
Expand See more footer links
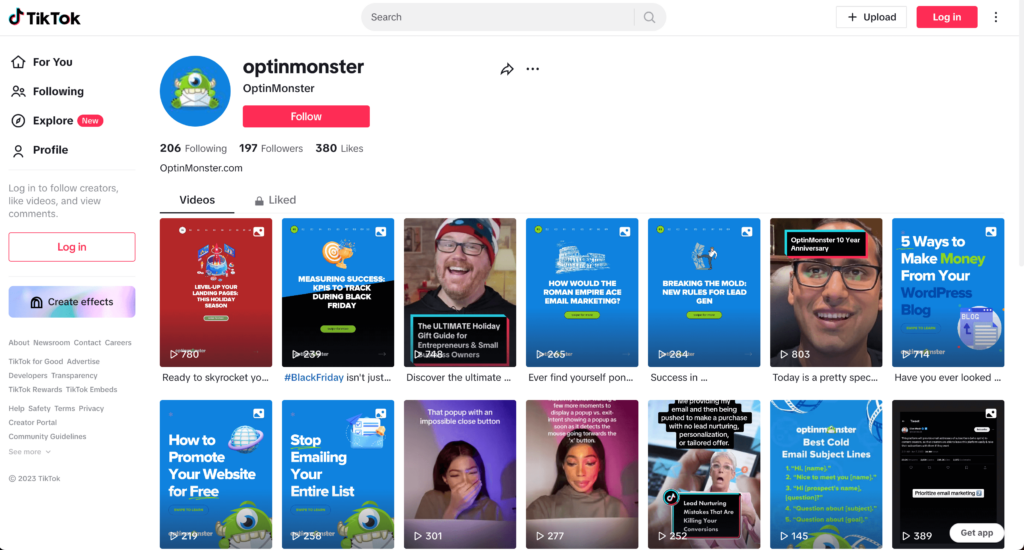coord(29,452)
